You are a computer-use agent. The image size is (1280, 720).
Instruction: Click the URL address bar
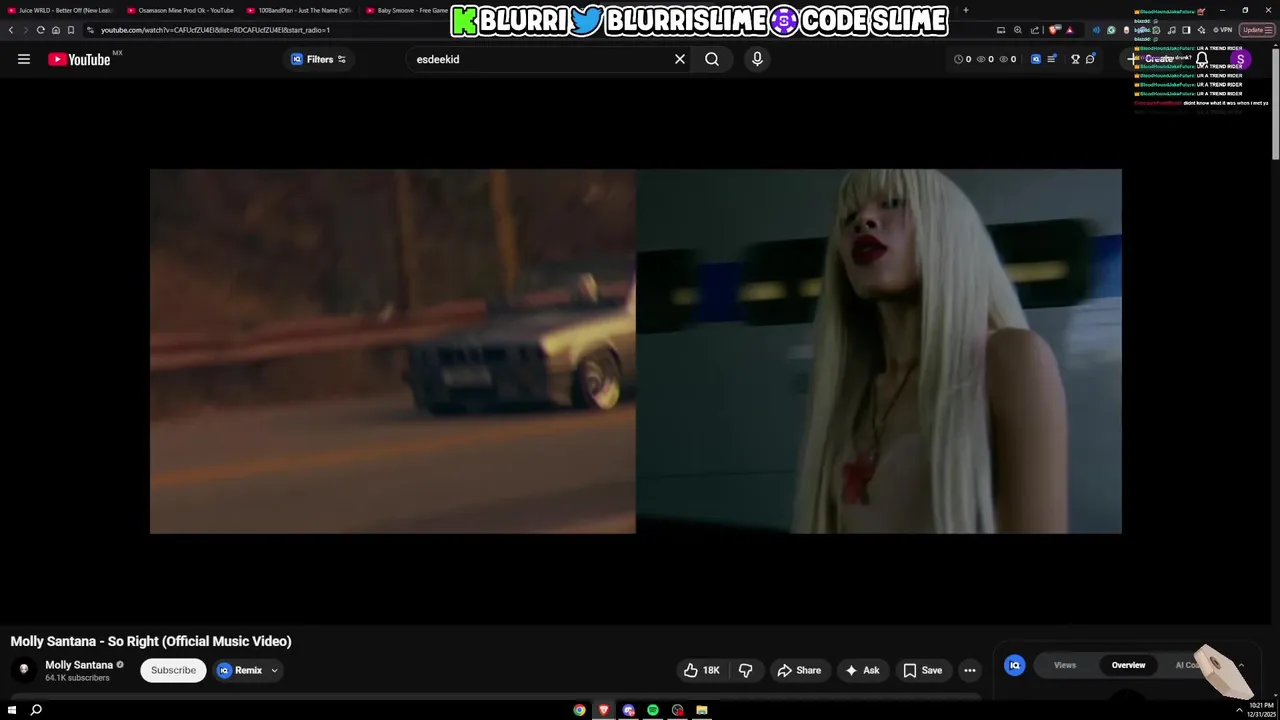click(x=540, y=30)
